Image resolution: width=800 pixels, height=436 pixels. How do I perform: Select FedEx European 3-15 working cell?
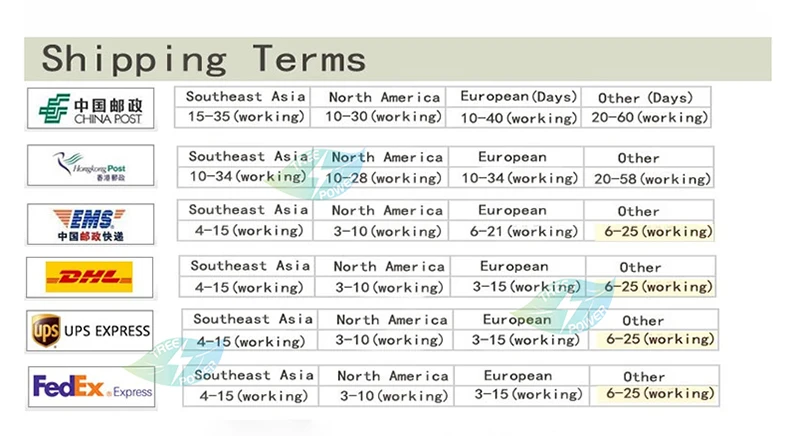point(522,395)
